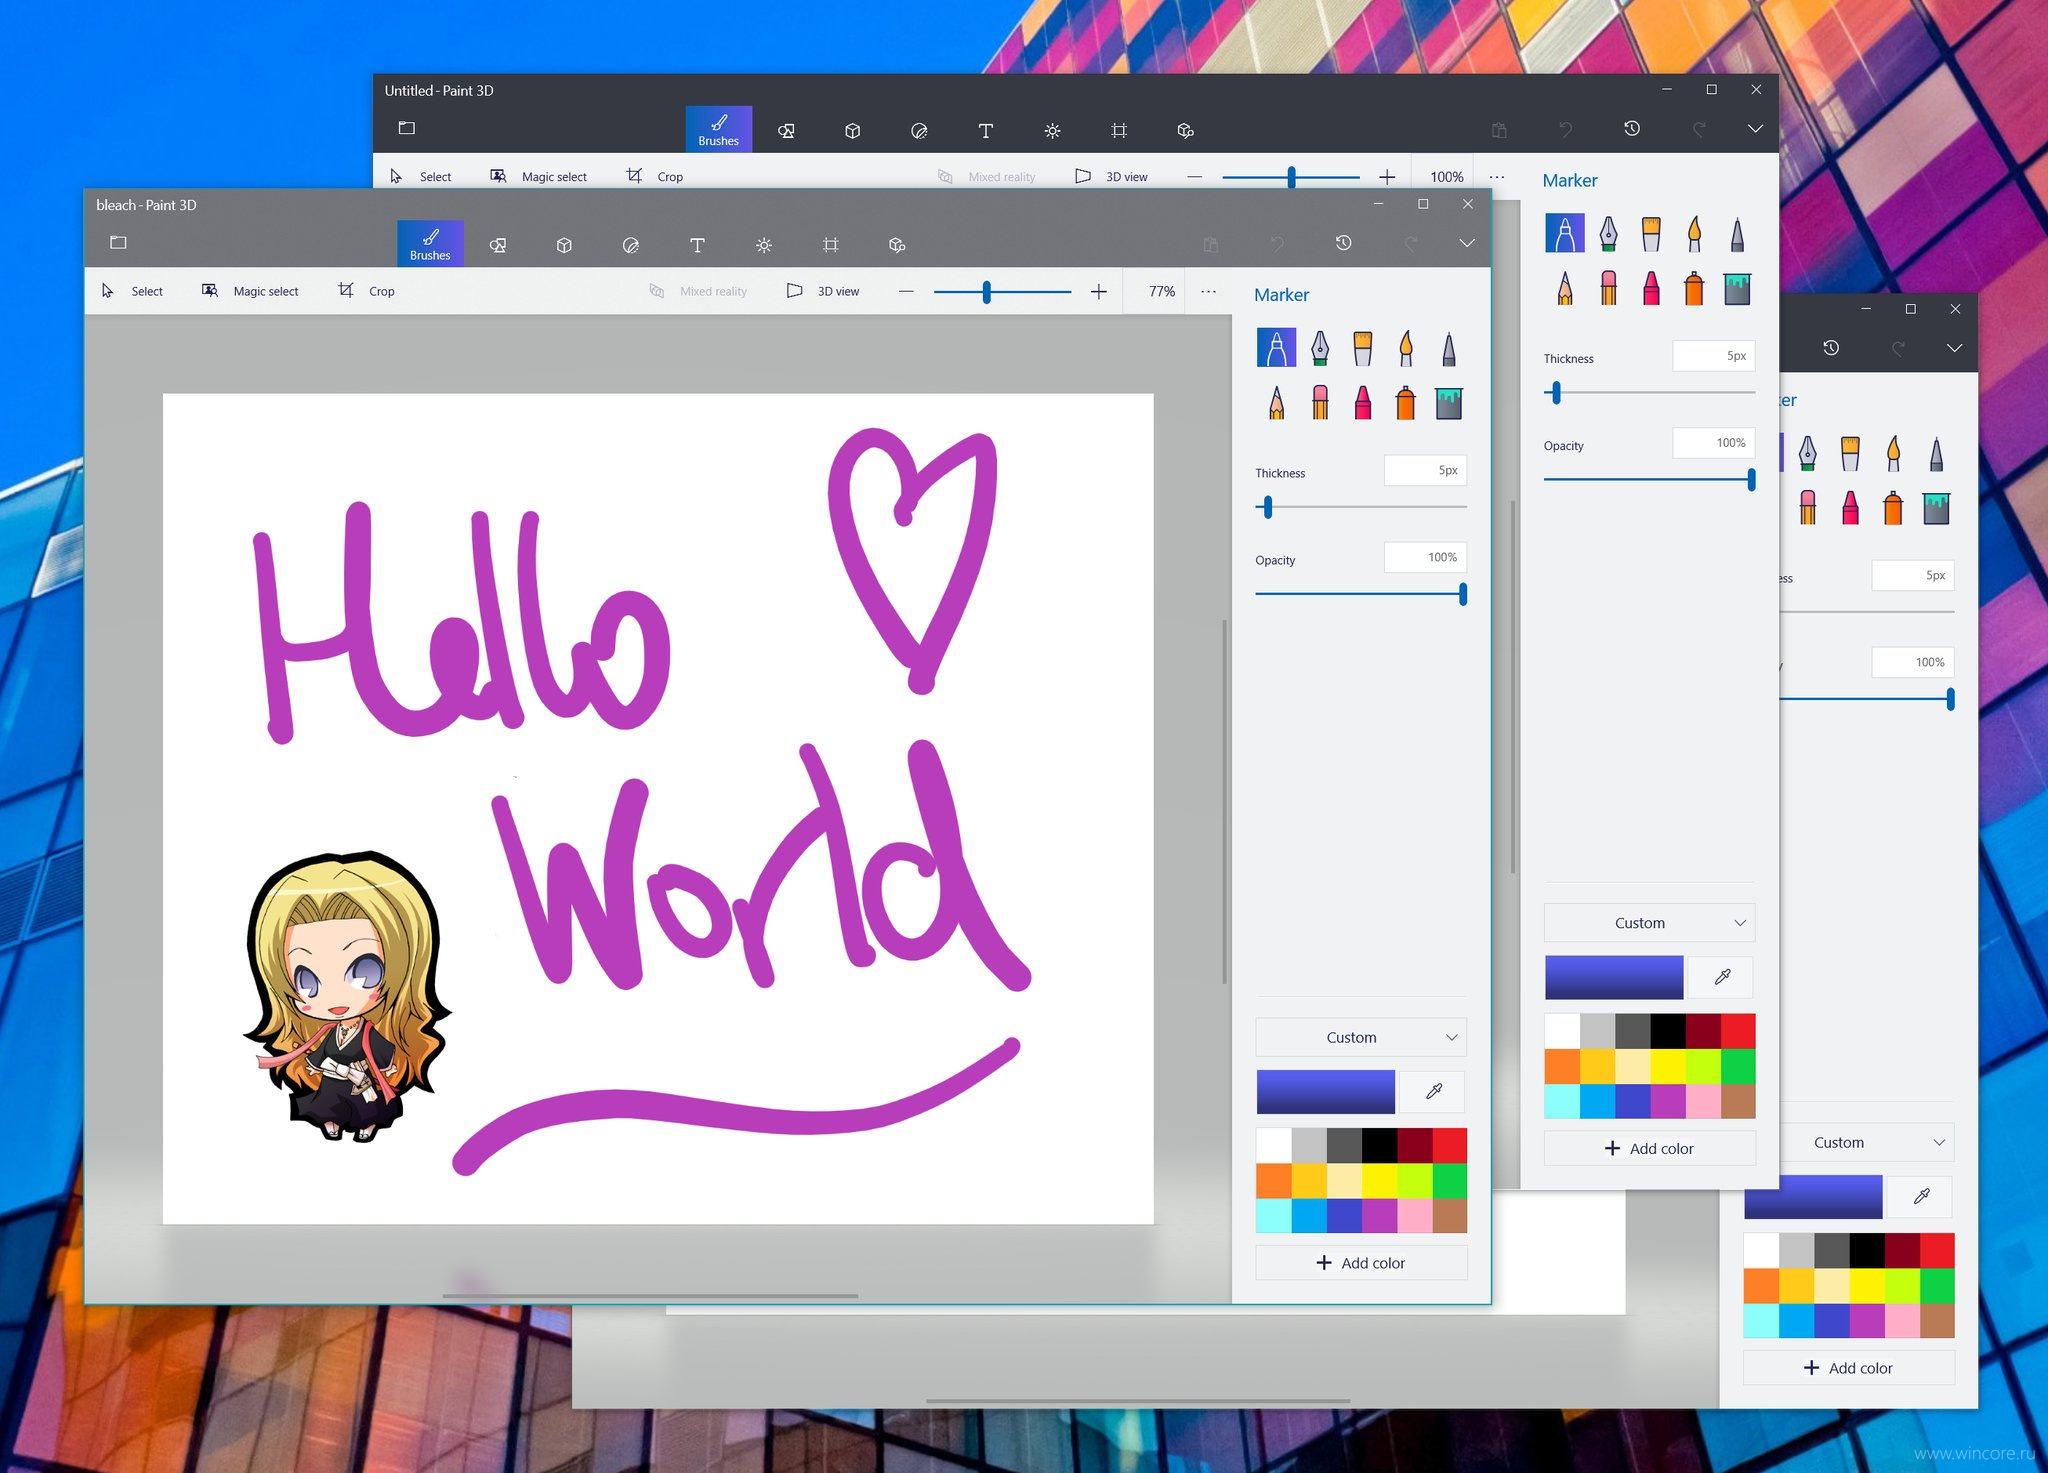Choose yellow swatch in rightmost window

coord(1866,1286)
